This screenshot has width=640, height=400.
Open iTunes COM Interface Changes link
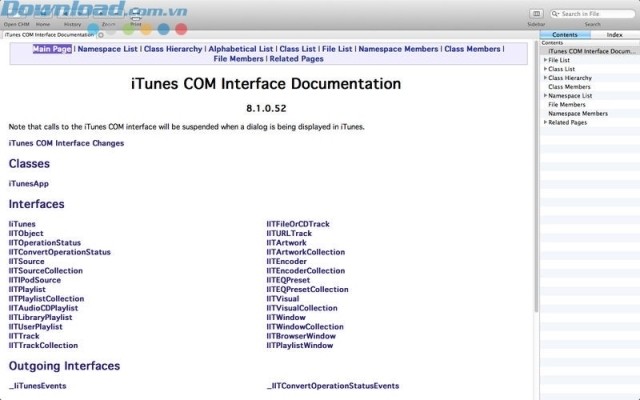(66, 143)
